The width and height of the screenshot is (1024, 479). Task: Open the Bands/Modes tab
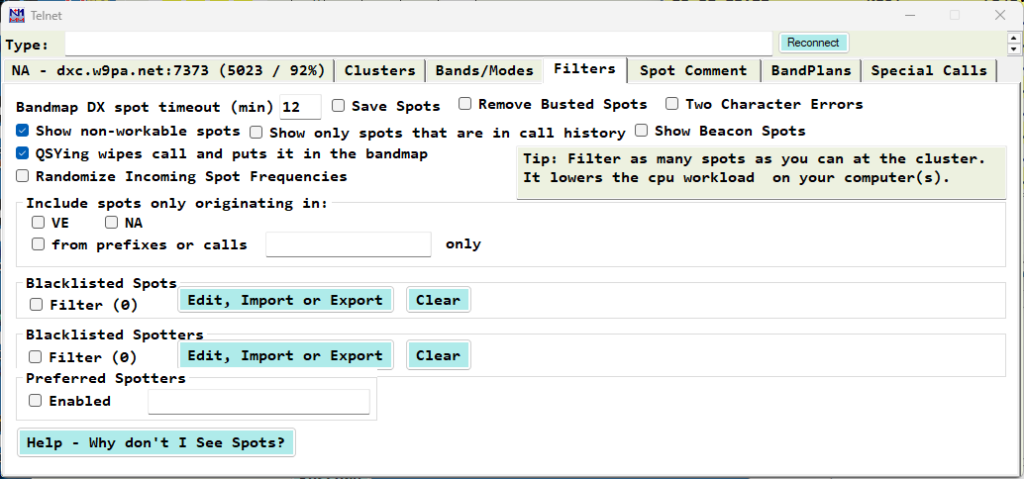pyautogui.click(x=484, y=70)
